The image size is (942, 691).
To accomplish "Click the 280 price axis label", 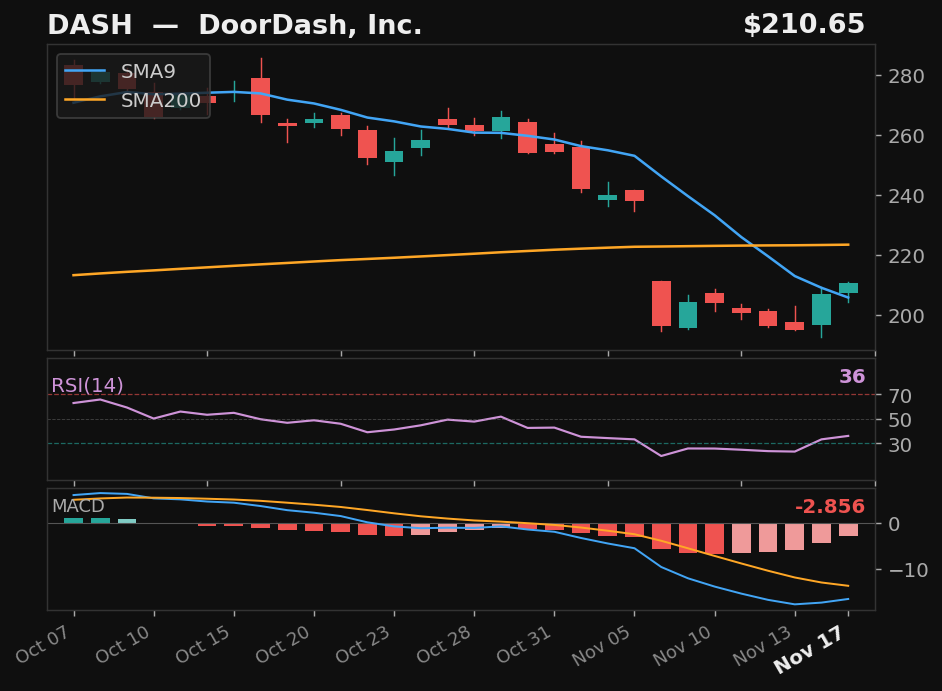I will tap(907, 76).
